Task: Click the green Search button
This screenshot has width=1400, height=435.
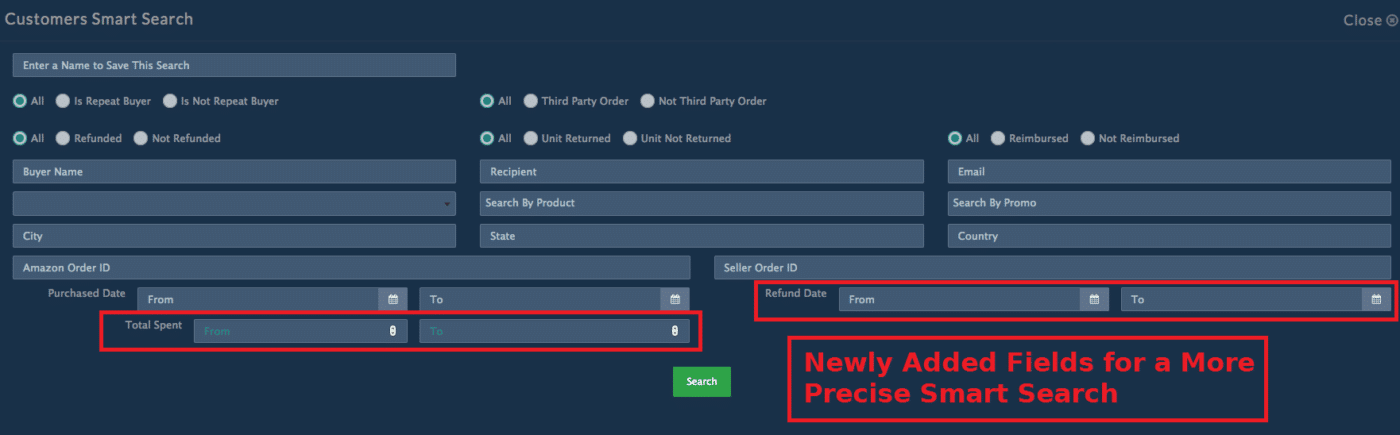Action: tap(702, 381)
